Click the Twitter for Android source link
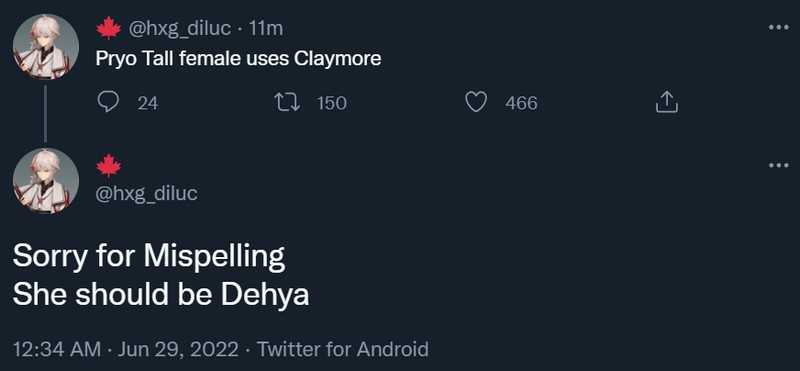800x371 pixels. click(342, 350)
